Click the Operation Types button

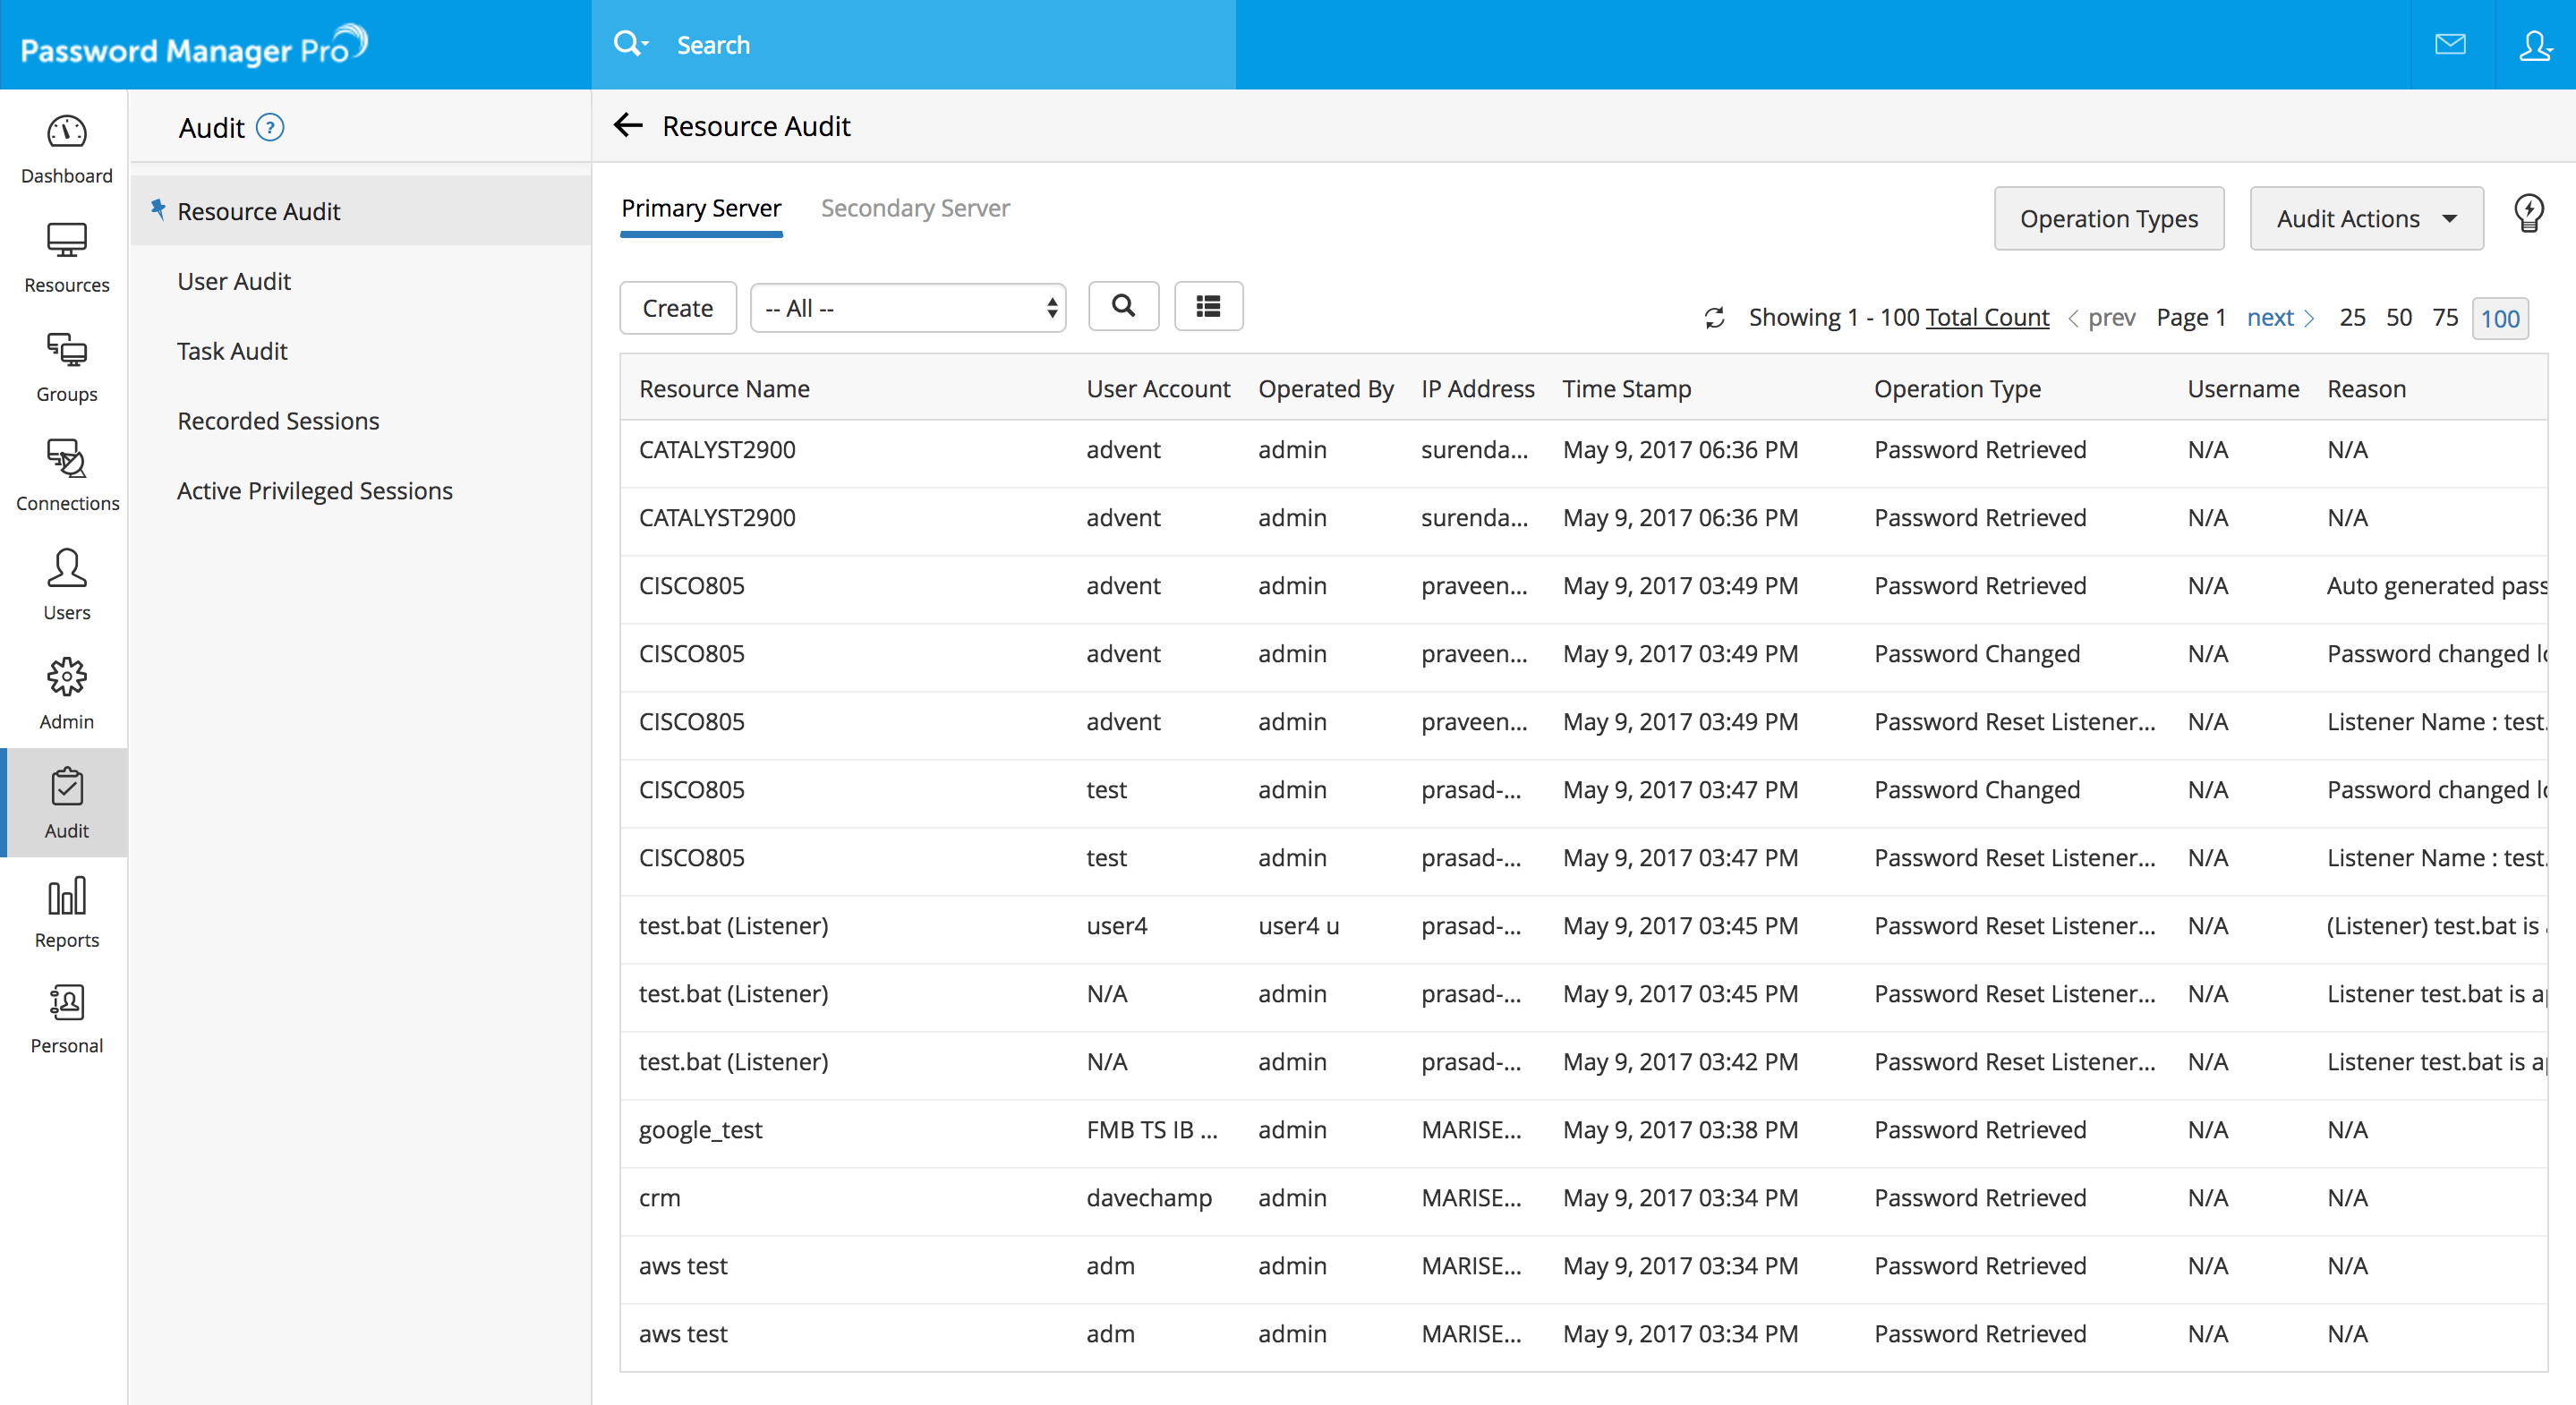tap(2108, 219)
